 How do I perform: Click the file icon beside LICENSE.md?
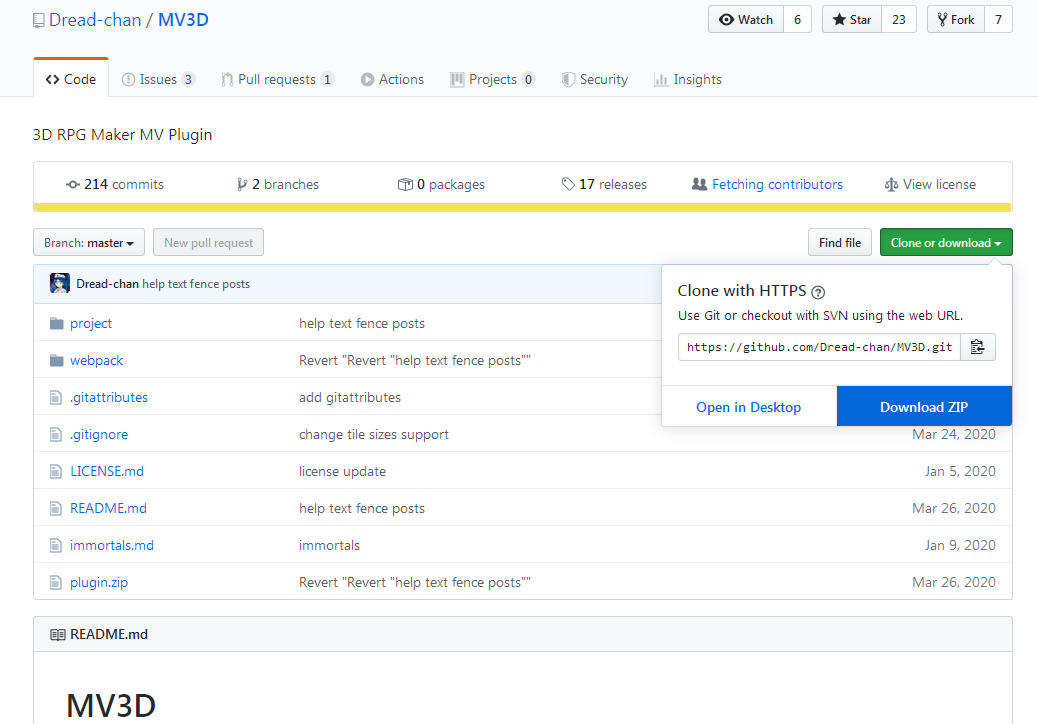56,472
